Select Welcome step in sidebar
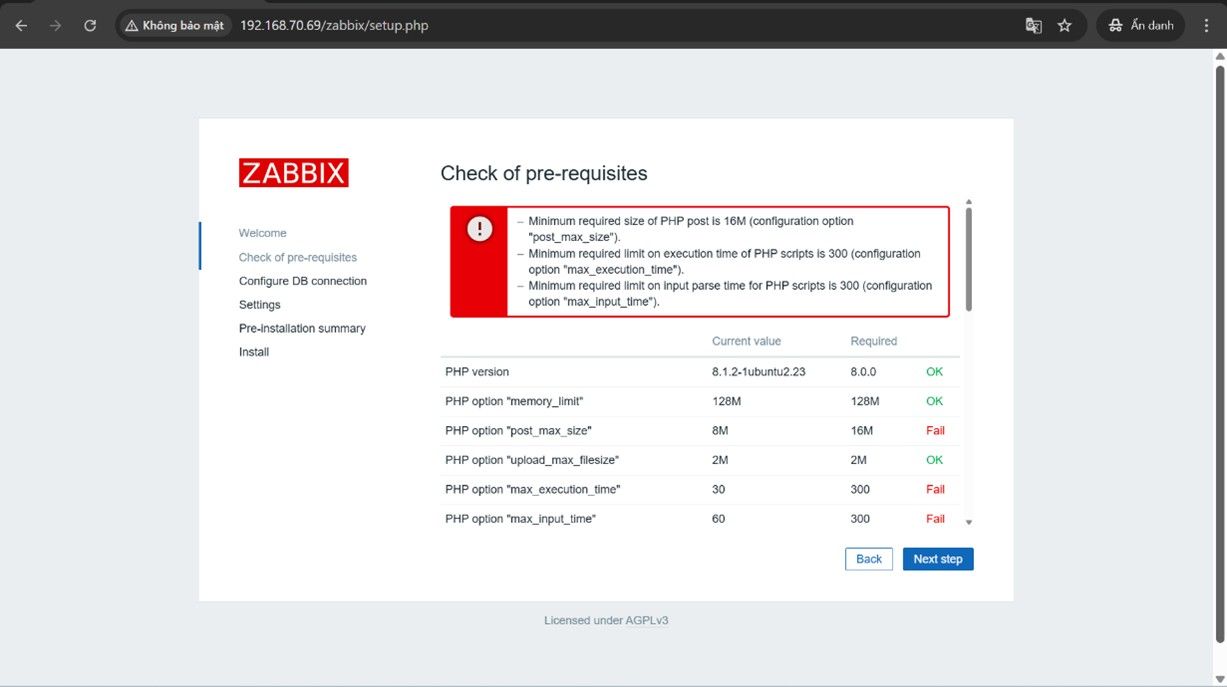 point(262,233)
